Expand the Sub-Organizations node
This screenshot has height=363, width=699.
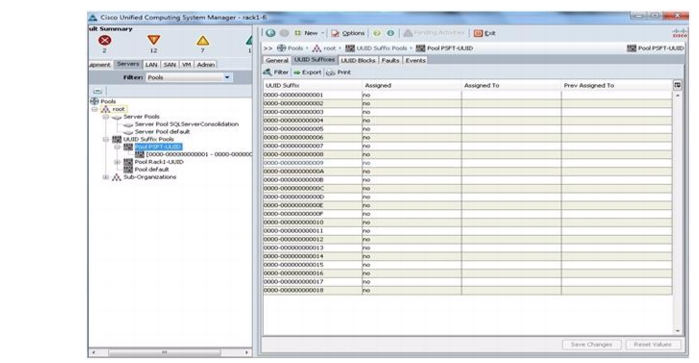click(x=106, y=177)
